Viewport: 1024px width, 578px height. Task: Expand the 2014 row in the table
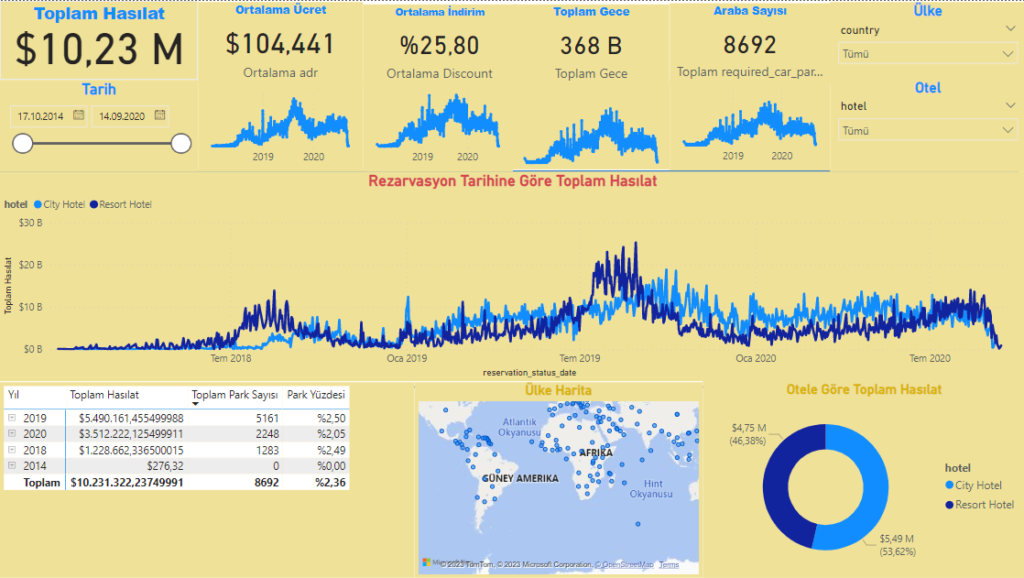point(12,465)
